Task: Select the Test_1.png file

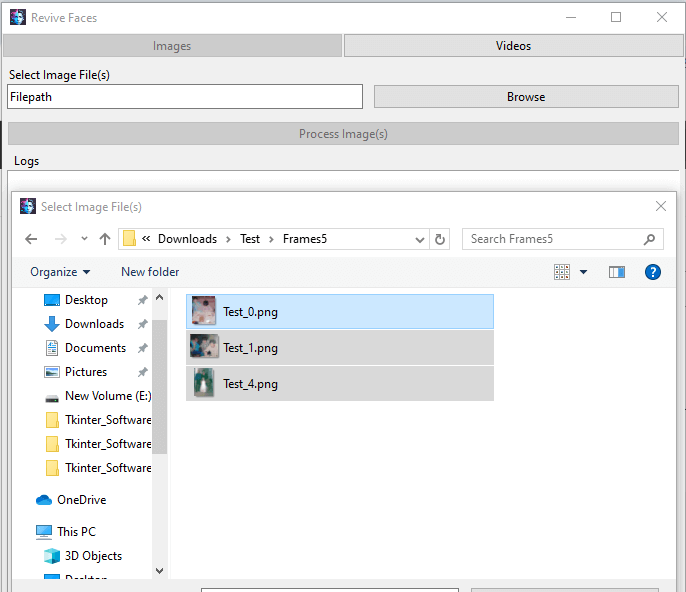Action: tap(250, 348)
